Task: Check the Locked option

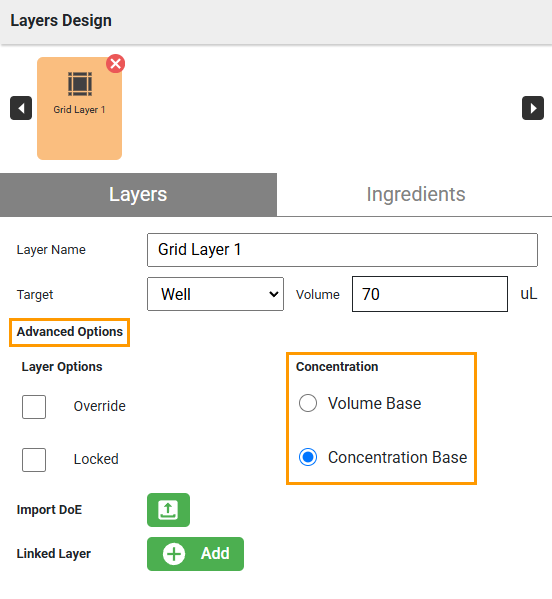Action: click(x=34, y=460)
